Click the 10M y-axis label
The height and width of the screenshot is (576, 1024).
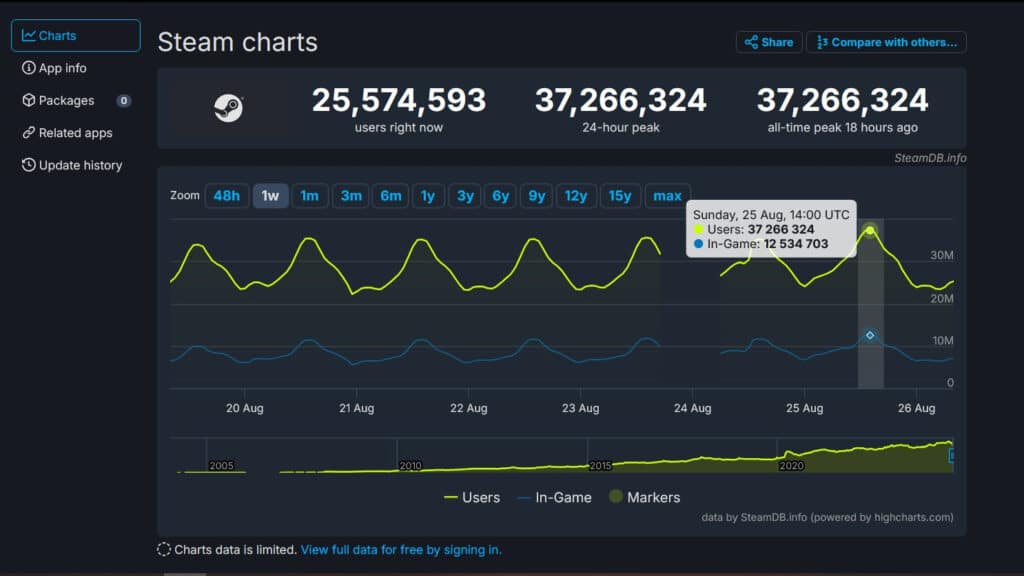pyautogui.click(x=943, y=340)
